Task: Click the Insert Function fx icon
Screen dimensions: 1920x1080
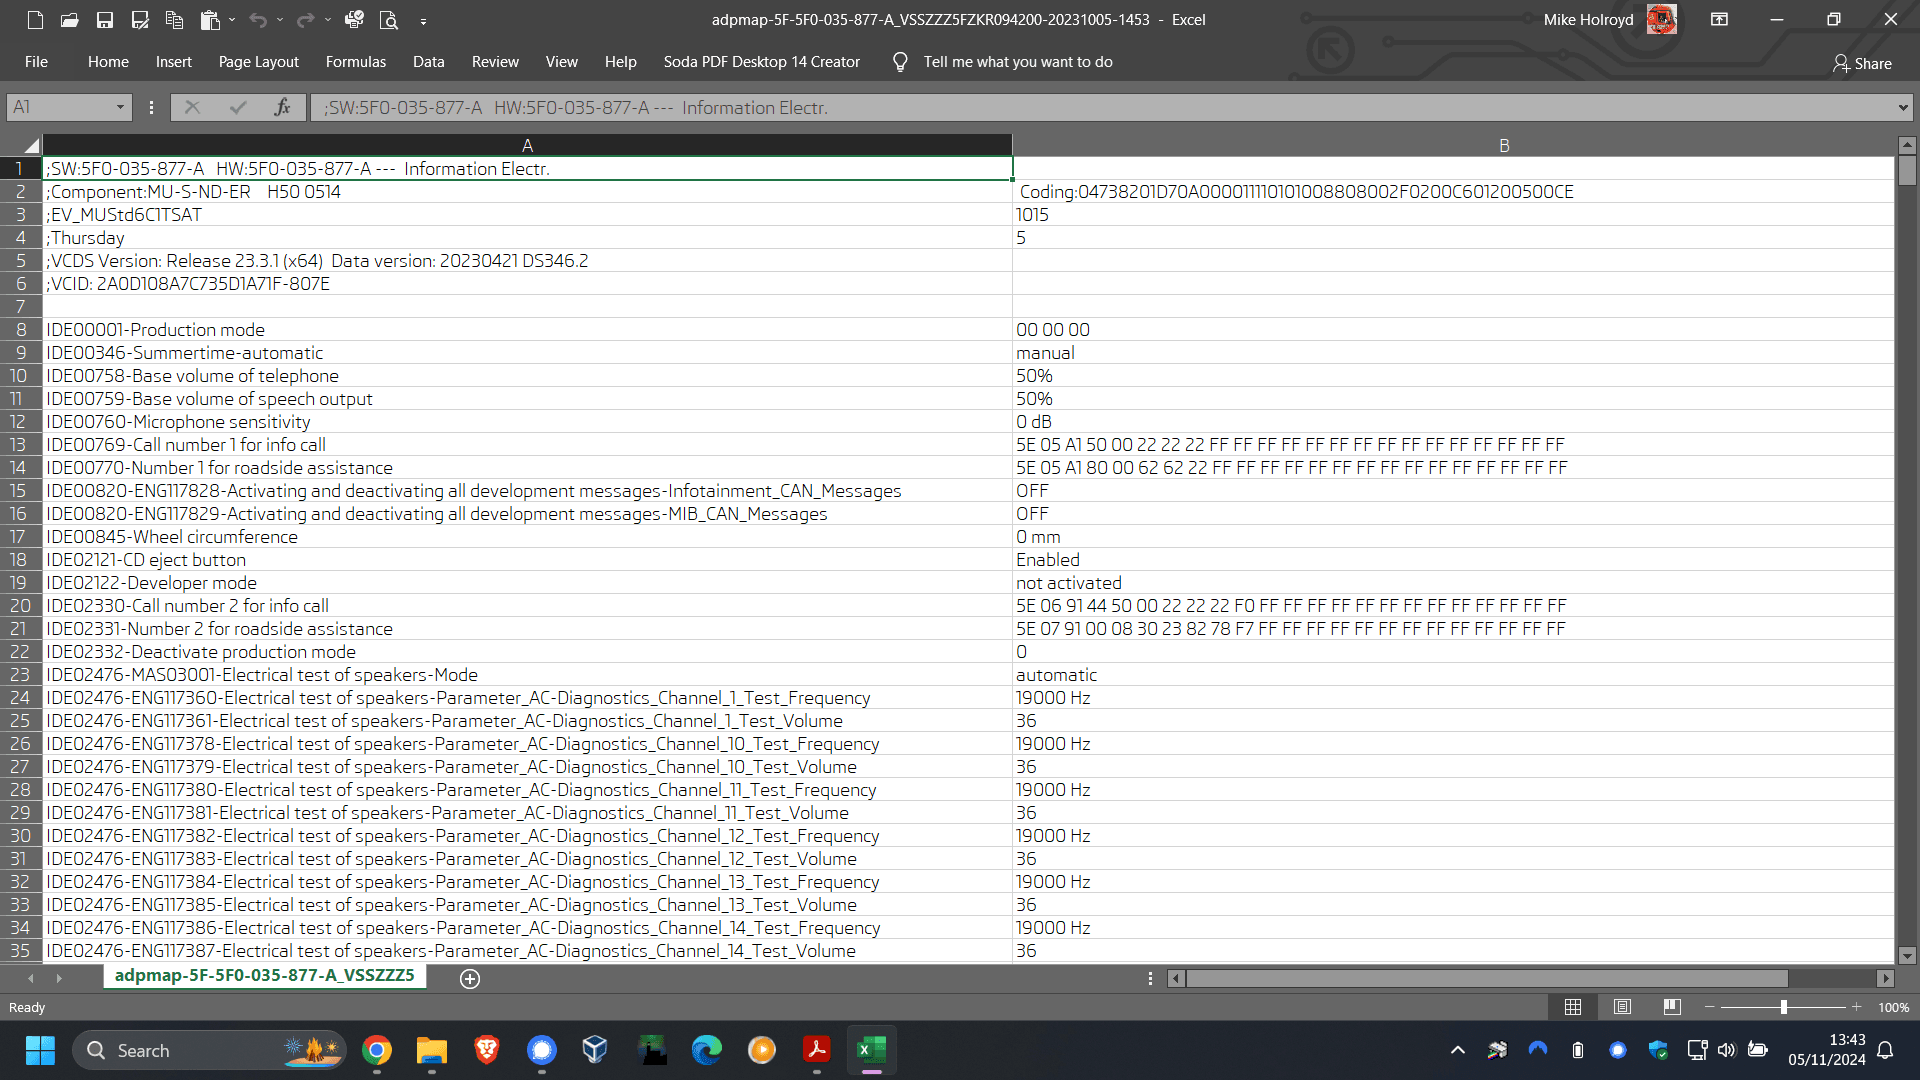Action: [x=282, y=107]
